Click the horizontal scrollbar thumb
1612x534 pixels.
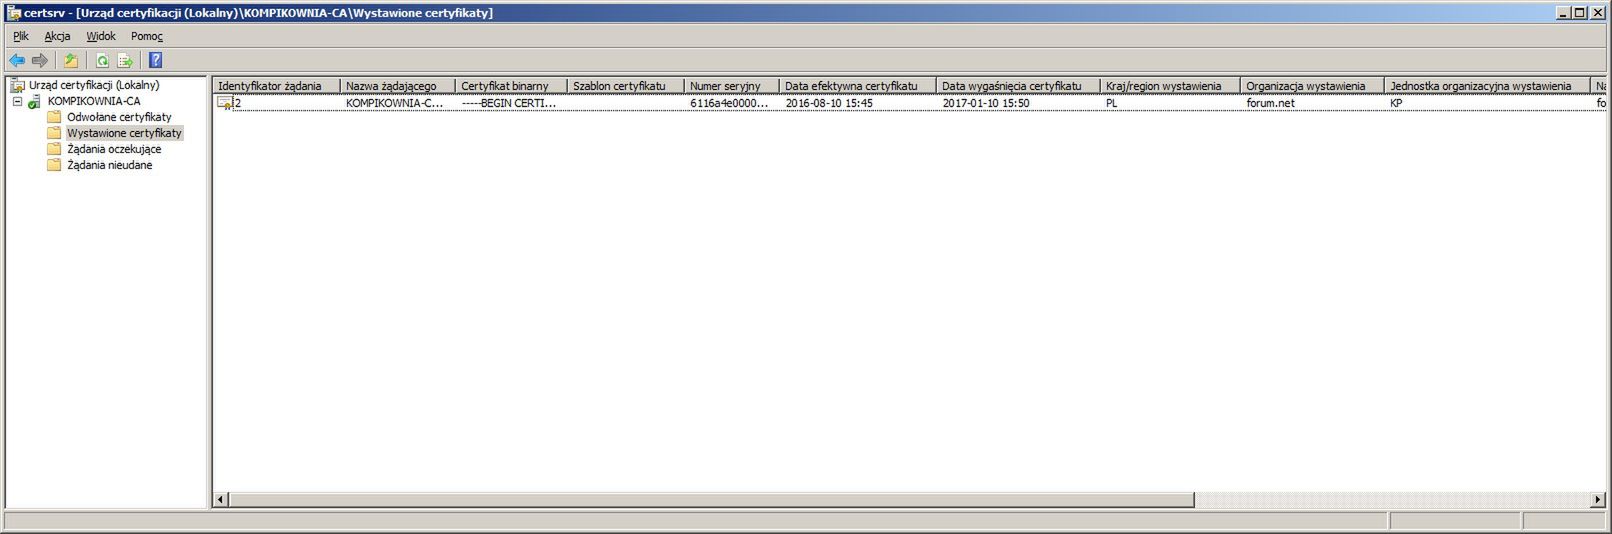click(x=712, y=499)
